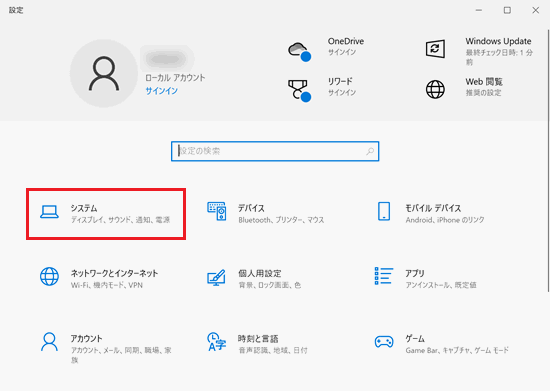Click the OneDrive cloud icon
Screen dimensions: 550x391
coord(299,51)
